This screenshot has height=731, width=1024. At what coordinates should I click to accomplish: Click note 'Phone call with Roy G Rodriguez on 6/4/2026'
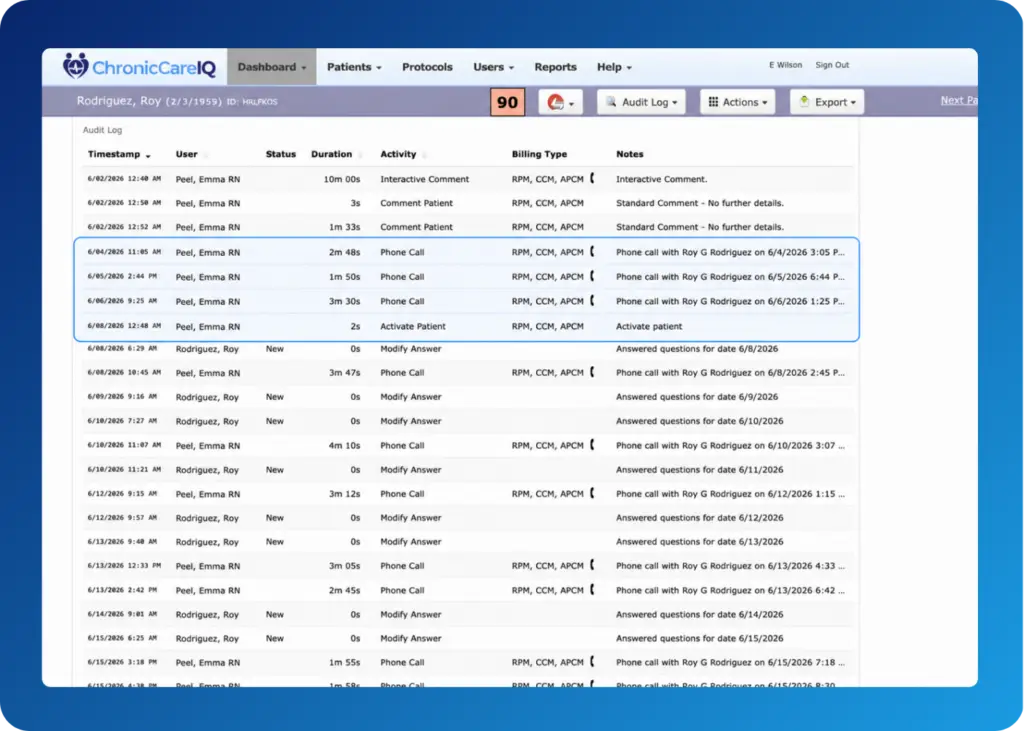pyautogui.click(x=730, y=252)
